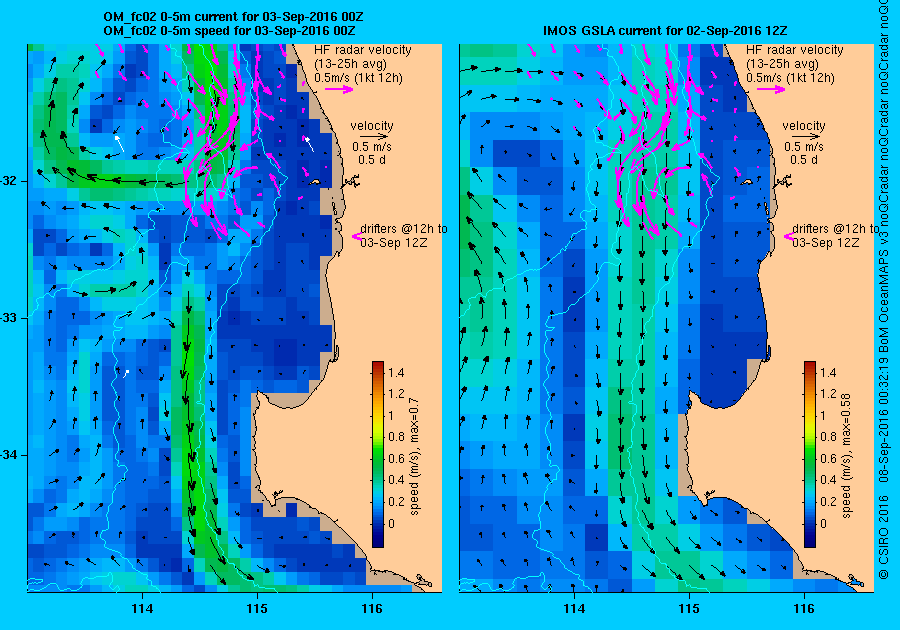Click the vertical CSIRO 2016 copyright text
900x630 pixels.
pos(885,536)
